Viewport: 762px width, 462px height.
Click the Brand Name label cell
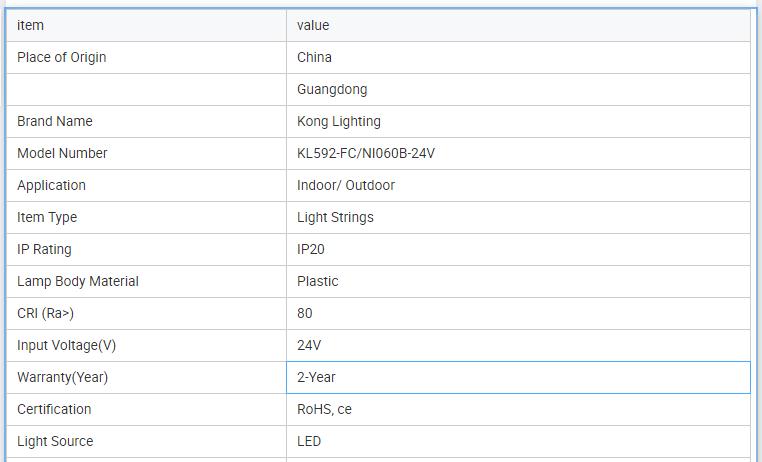pyautogui.click(x=55, y=121)
